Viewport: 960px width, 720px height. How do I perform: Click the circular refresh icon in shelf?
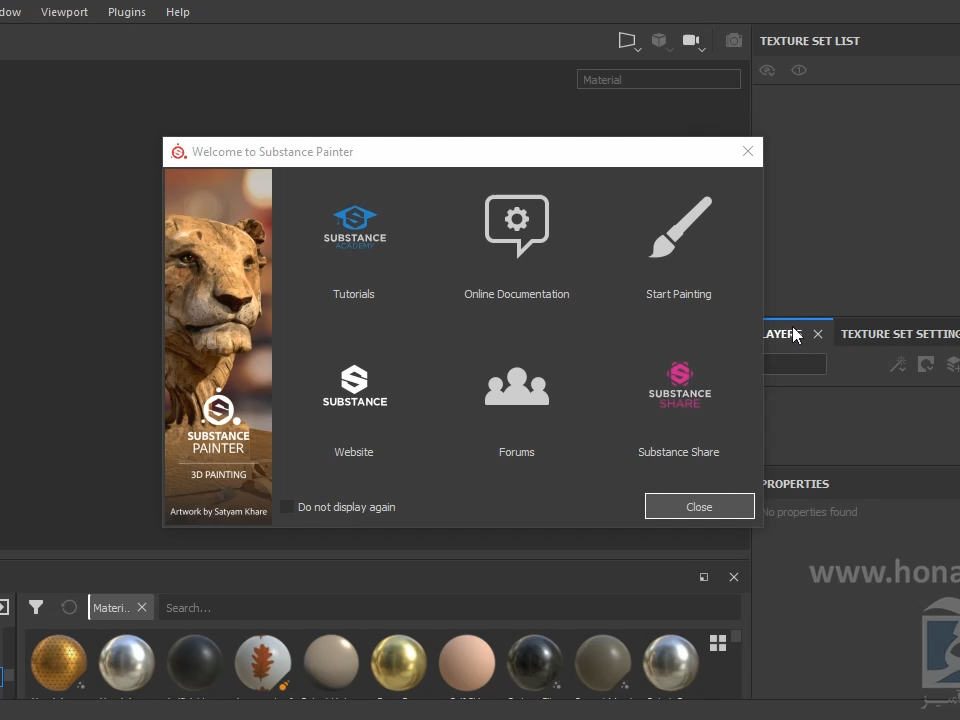coord(69,607)
